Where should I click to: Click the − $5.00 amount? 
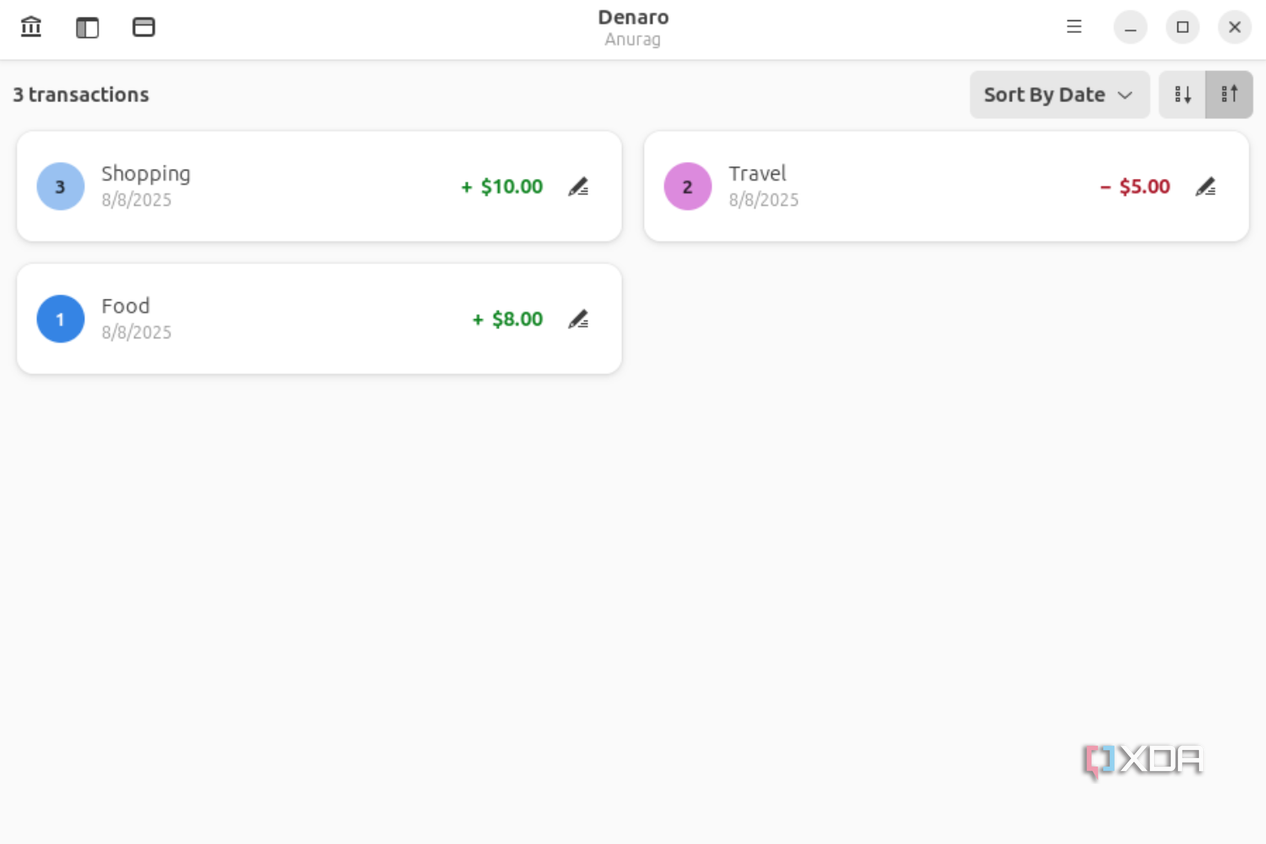pyautogui.click(x=1135, y=187)
